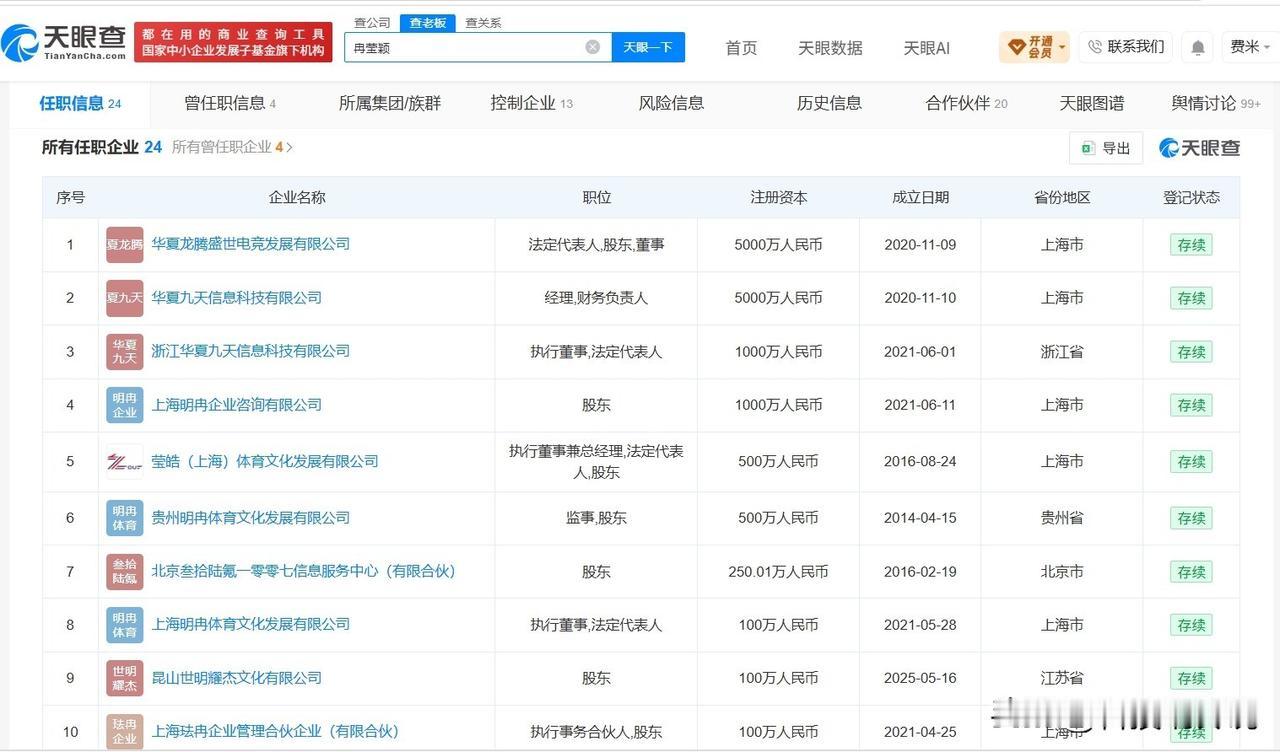This screenshot has height=752, width=1280.
Task: Switch to the 天眼图谱 tab
Action: point(1091,103)
